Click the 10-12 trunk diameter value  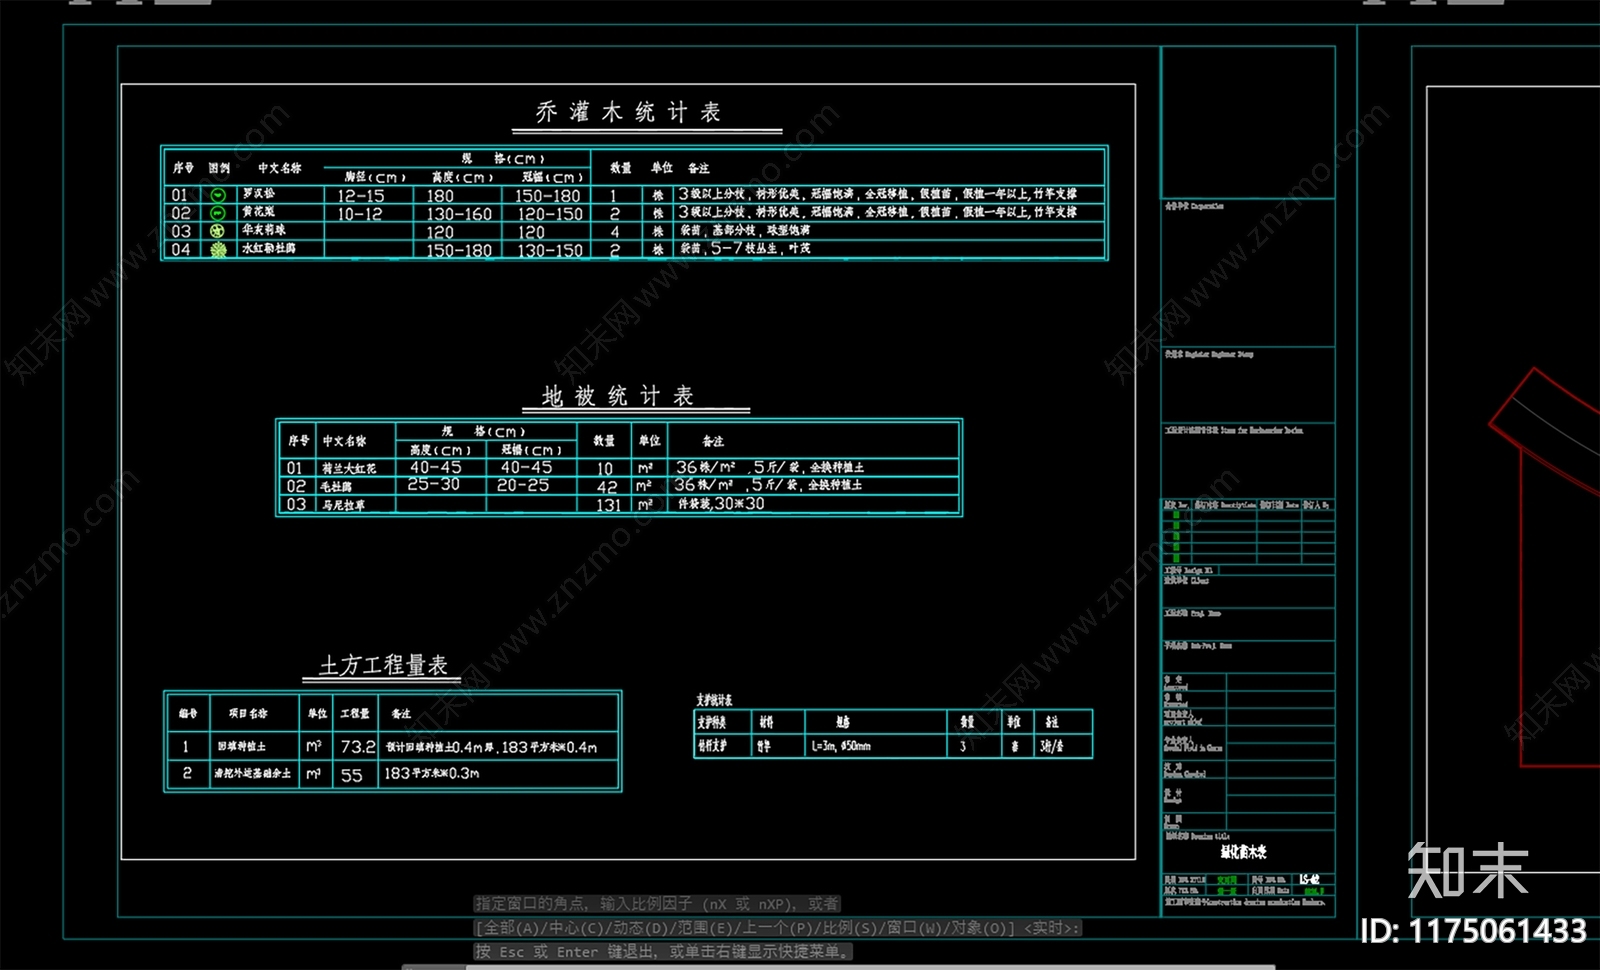[x=360, y=214]
